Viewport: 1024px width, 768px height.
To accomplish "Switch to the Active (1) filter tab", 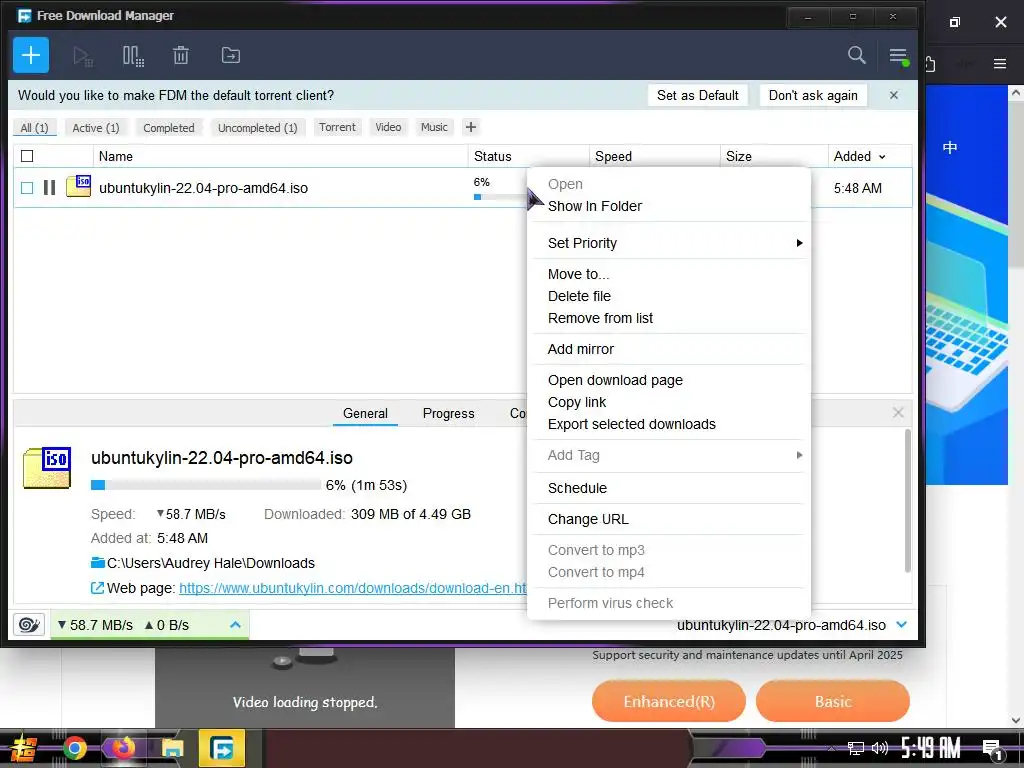I will click(96, 128).
